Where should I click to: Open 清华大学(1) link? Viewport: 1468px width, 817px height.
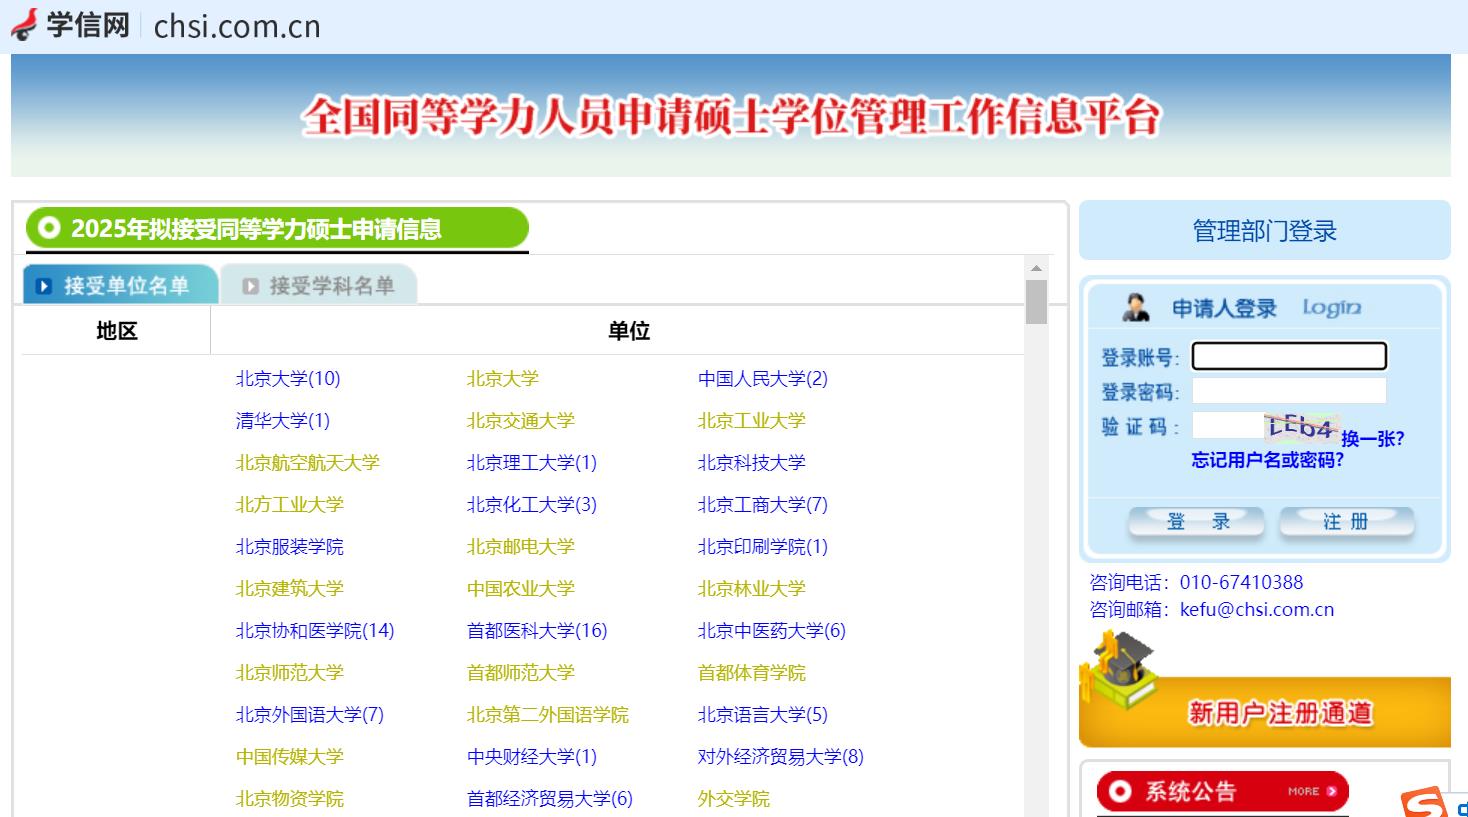283,421
